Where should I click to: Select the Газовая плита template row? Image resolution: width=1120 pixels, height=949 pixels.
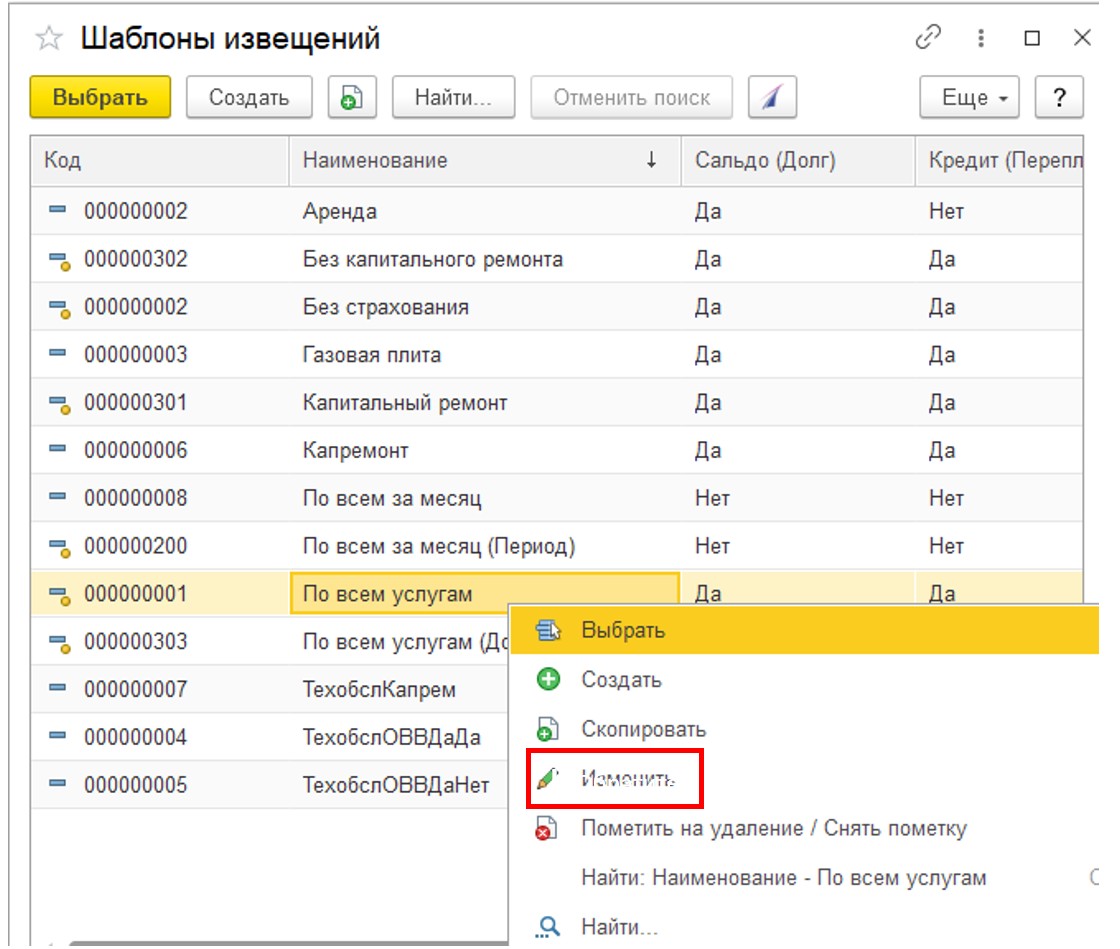[x=557, y=355]
